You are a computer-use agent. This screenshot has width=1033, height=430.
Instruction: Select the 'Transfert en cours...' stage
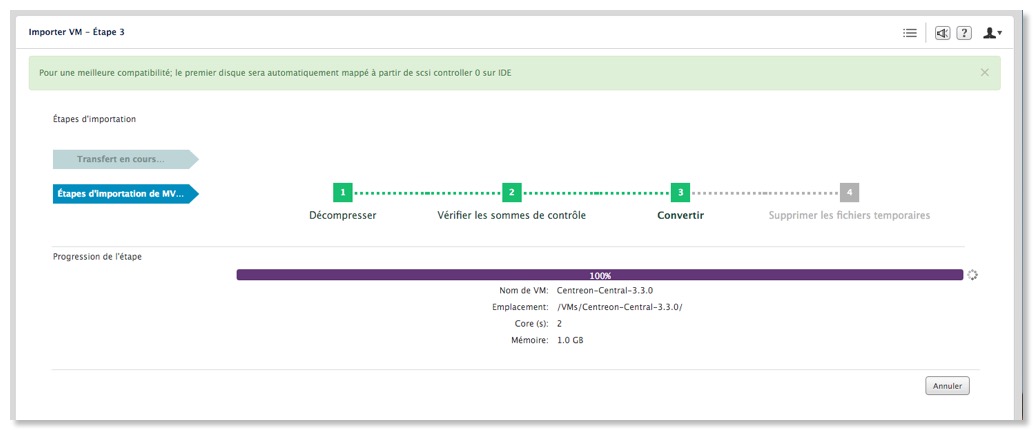(x=126, y=159)
